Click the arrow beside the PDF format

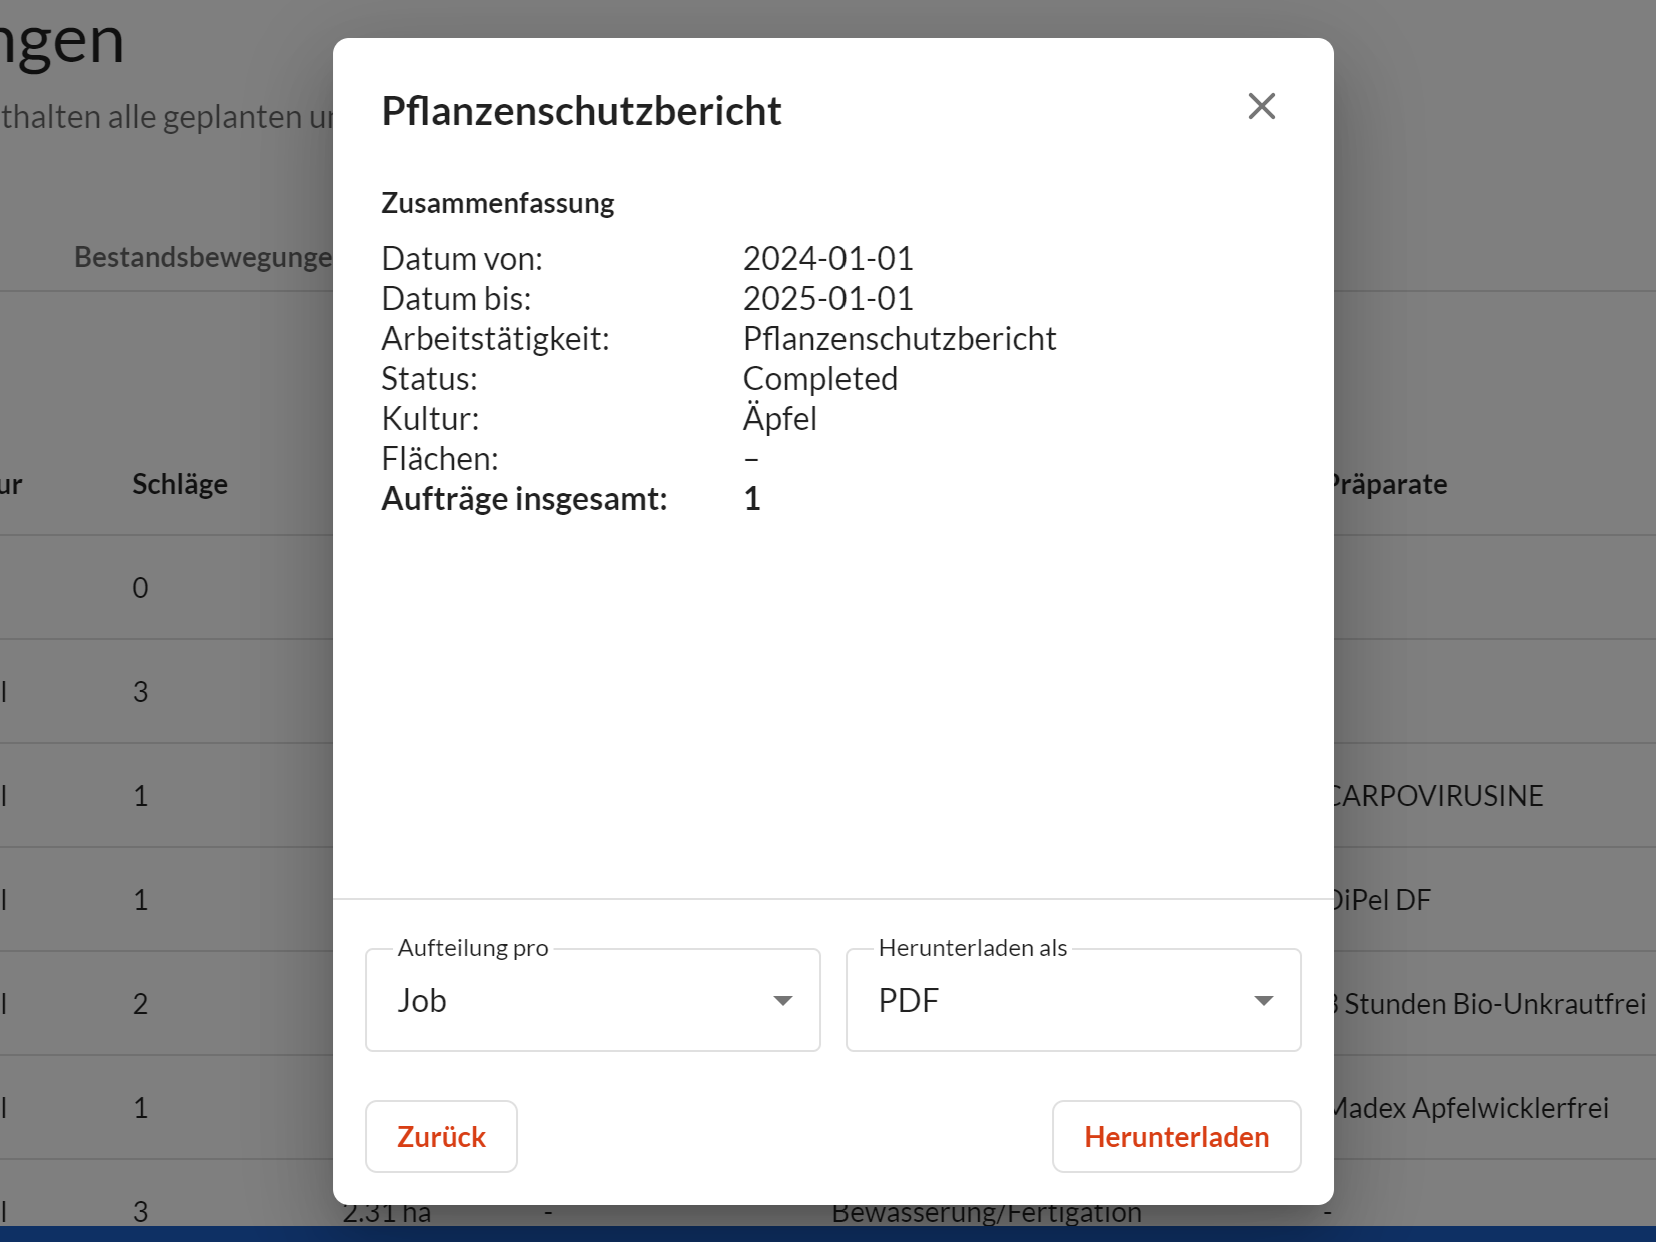1263,1001
